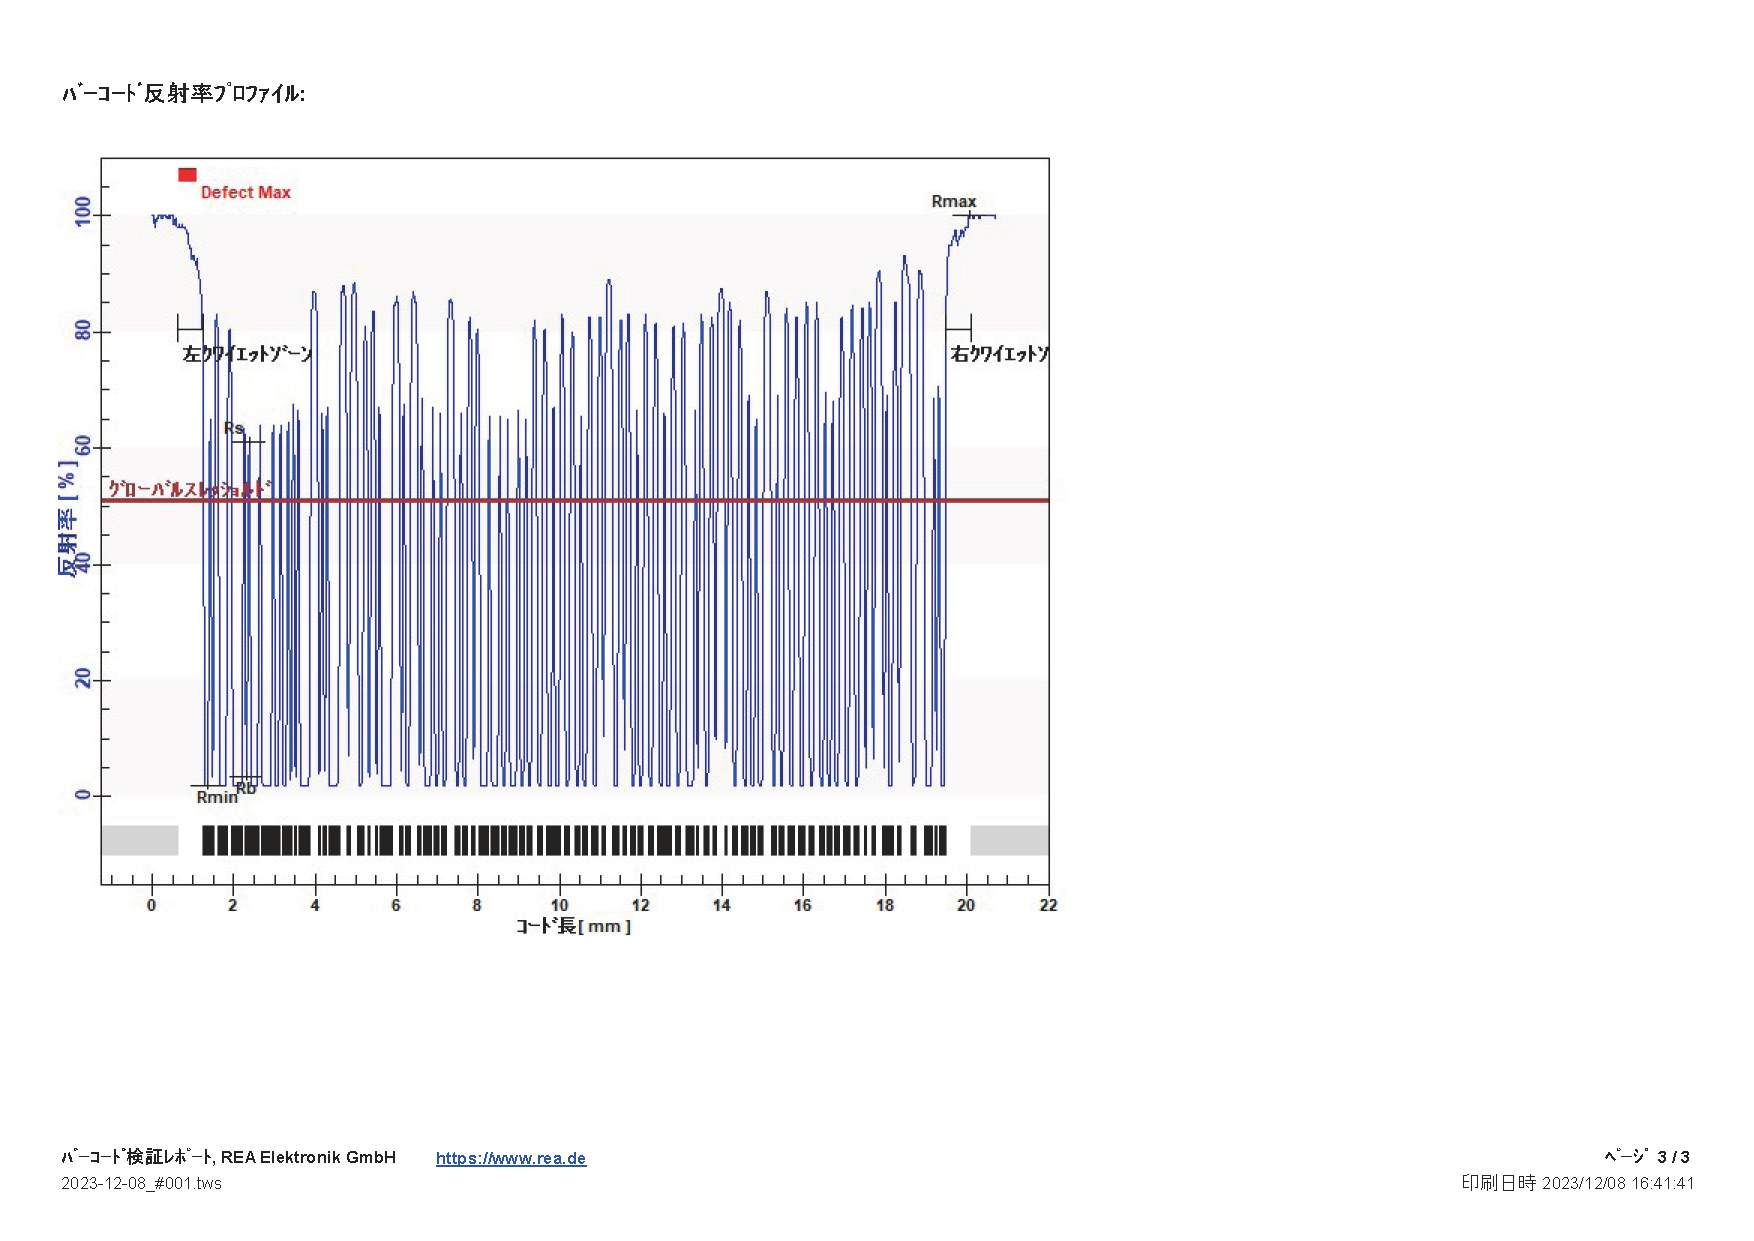Click the x-axis tick label '22'
Image resolution: width=1754 pixels, height=1241 pixels.
click(x=1048, y=905)
